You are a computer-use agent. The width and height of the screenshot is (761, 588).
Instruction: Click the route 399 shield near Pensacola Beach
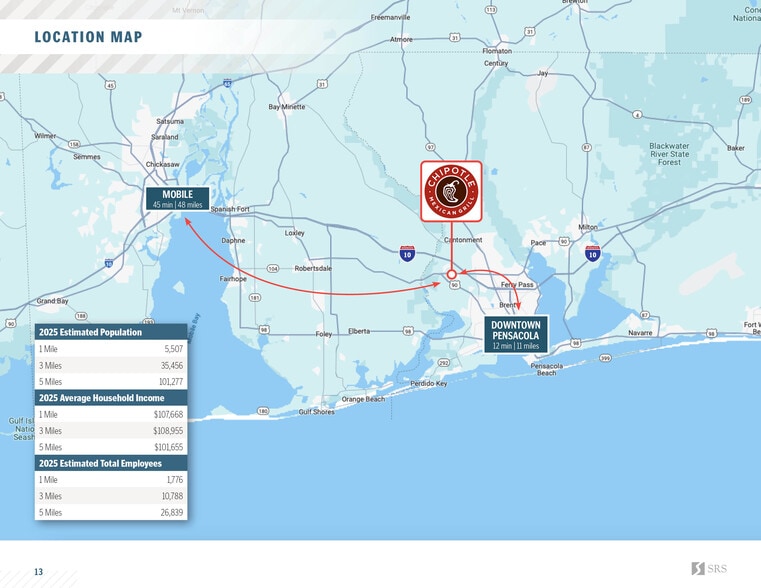[605, 358]
